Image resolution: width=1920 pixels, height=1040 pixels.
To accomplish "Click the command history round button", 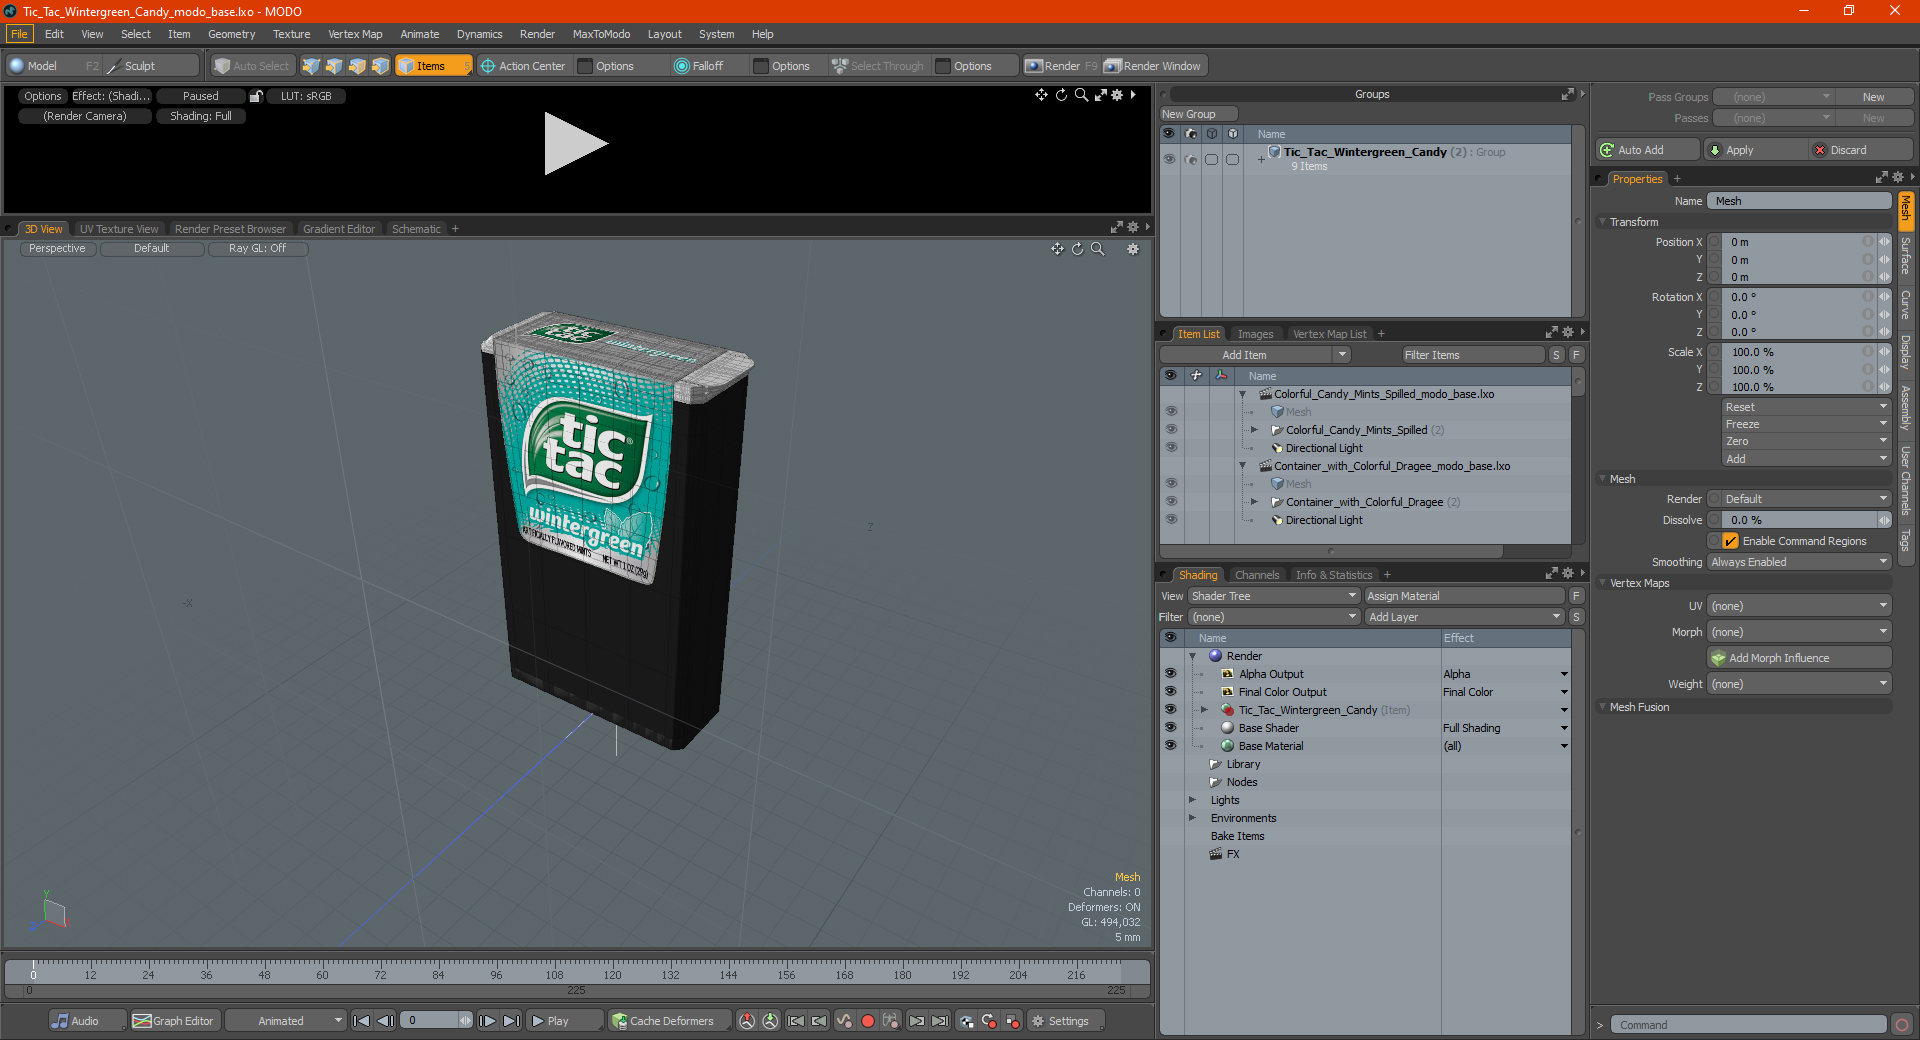I will (1902, 1025).
